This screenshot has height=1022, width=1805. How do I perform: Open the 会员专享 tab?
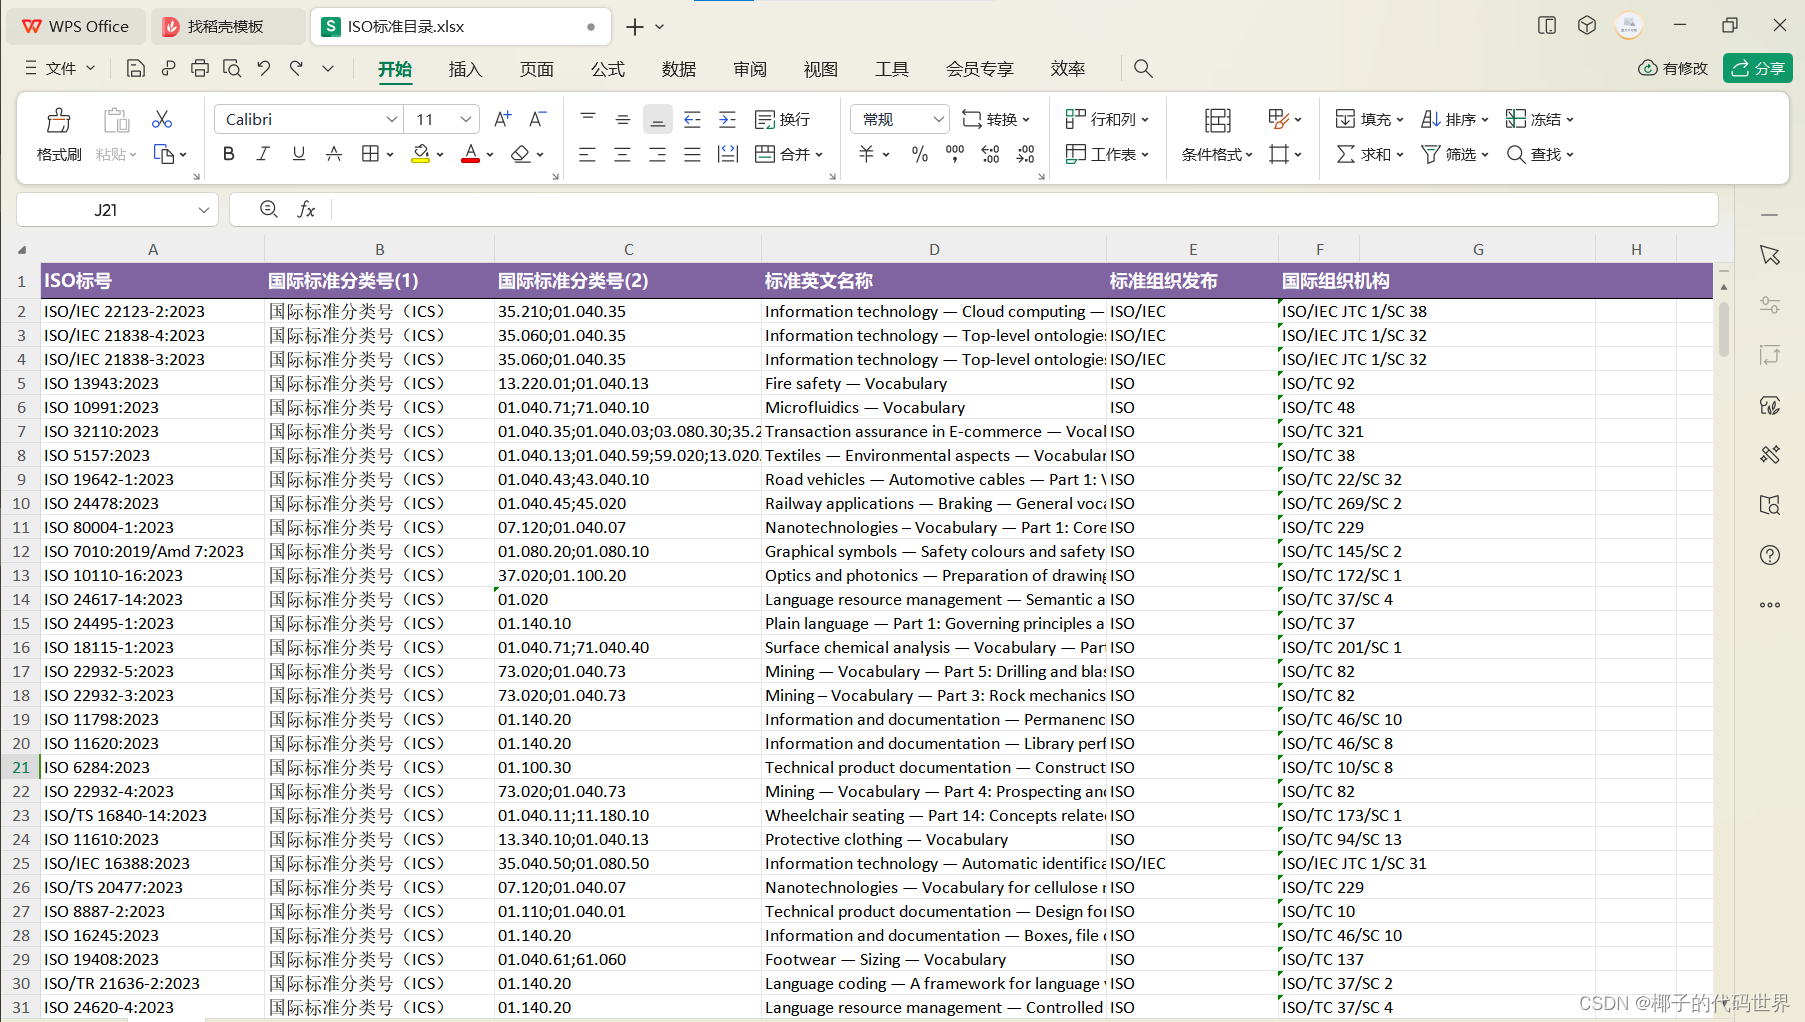(979, 69)
